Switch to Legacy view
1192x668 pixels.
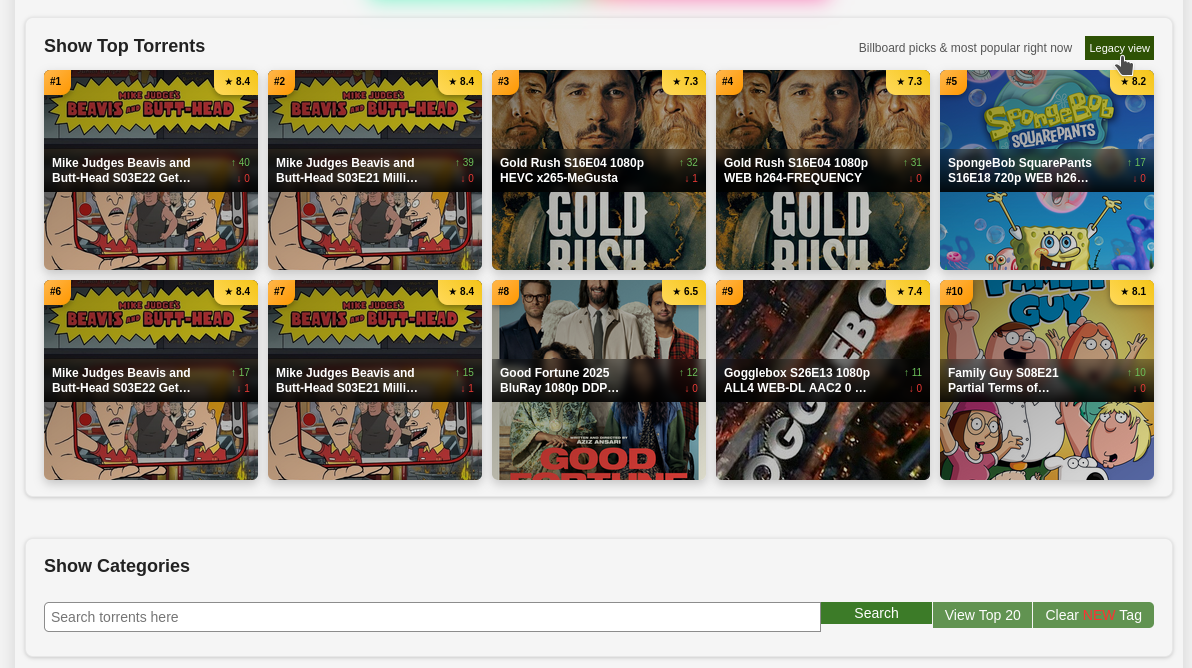[1119, 48]
